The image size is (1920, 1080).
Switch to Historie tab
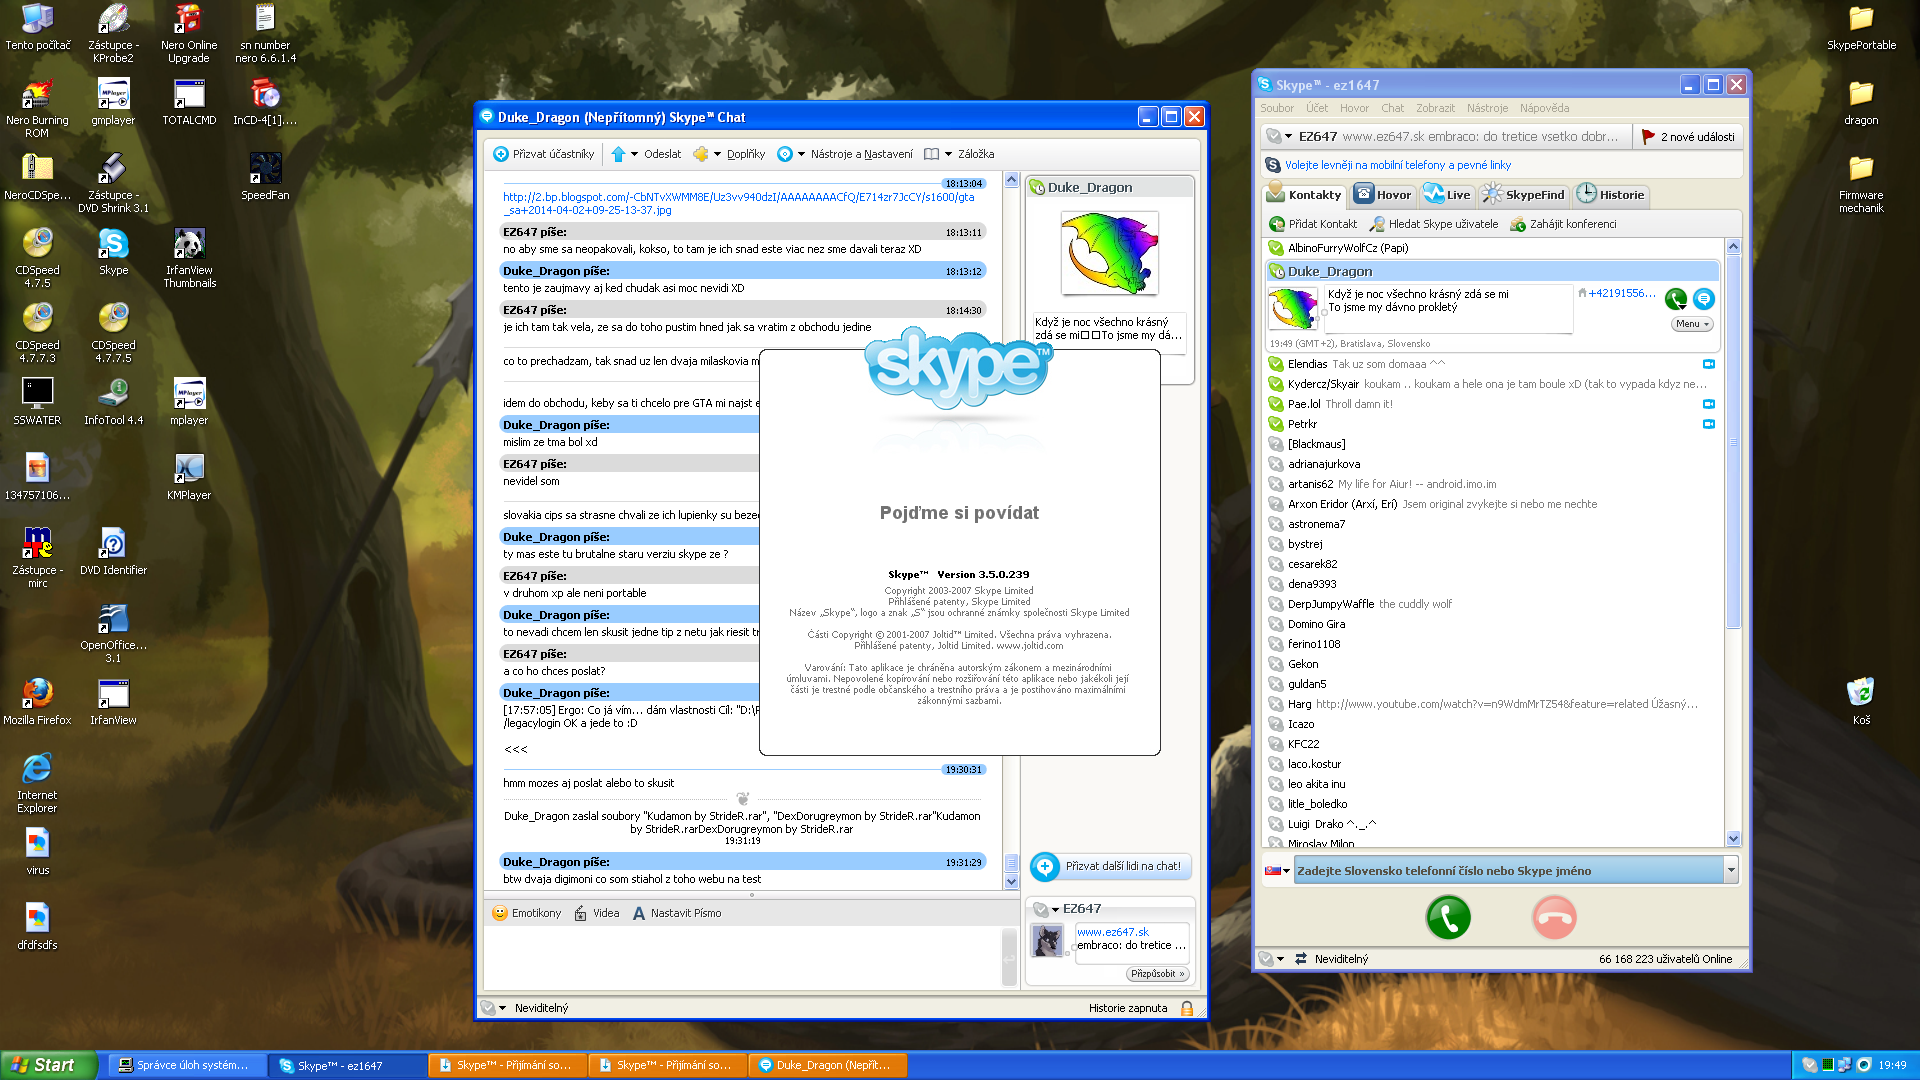1610,194
